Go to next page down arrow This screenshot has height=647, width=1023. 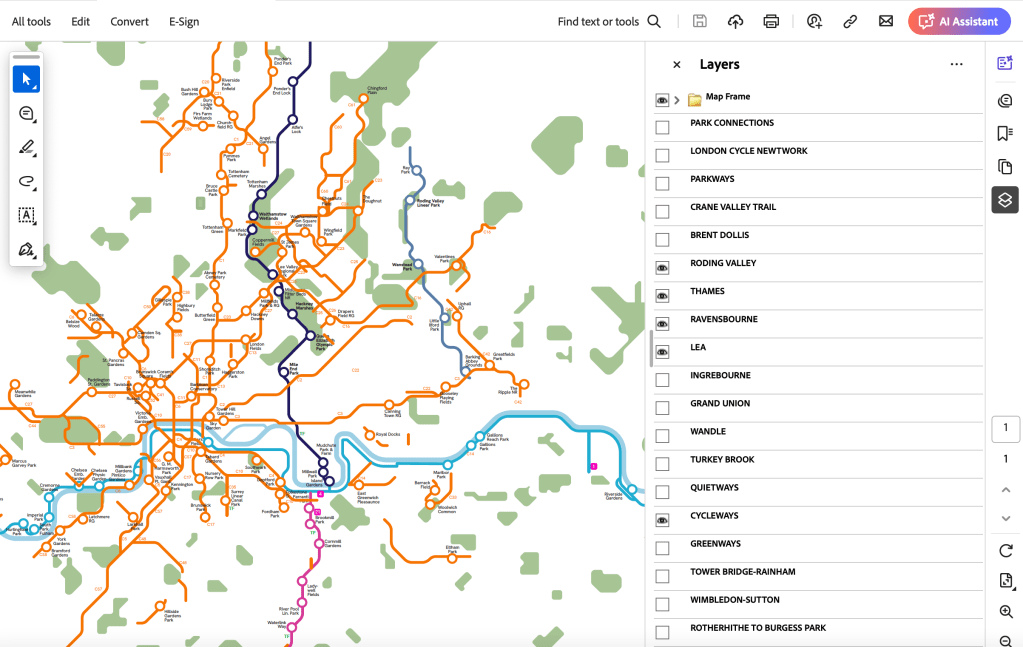tap(1006, 518)
